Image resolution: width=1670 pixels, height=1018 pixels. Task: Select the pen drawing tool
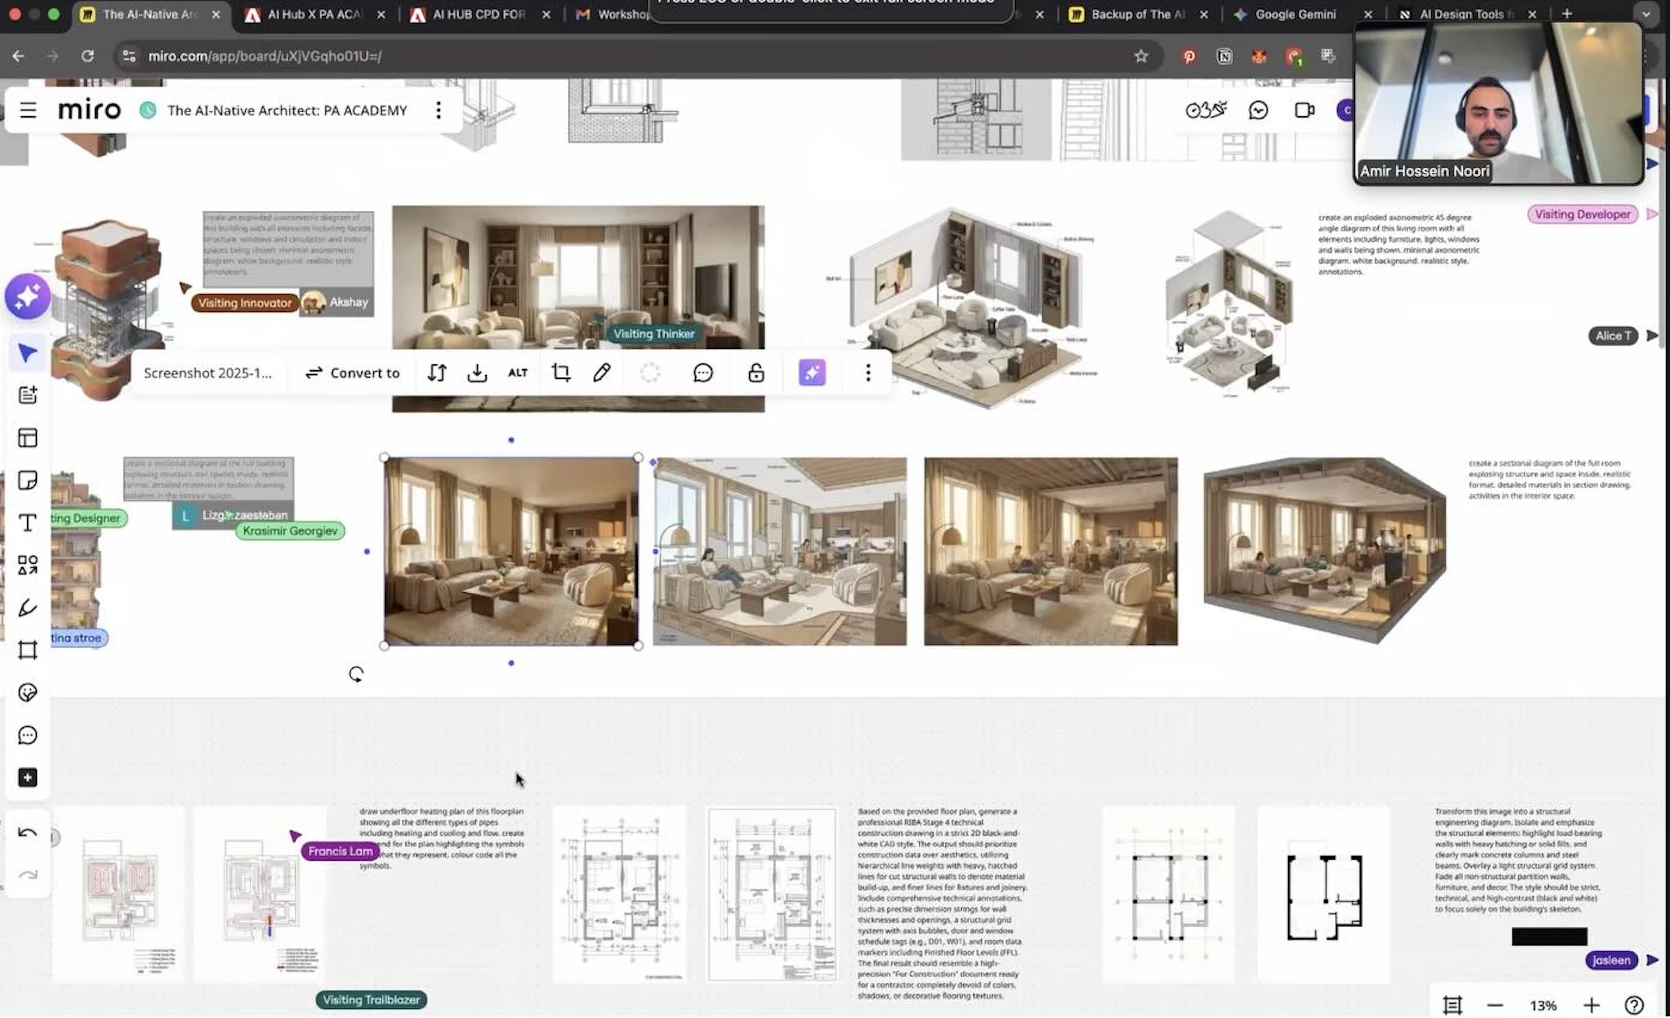click(28, 608)
